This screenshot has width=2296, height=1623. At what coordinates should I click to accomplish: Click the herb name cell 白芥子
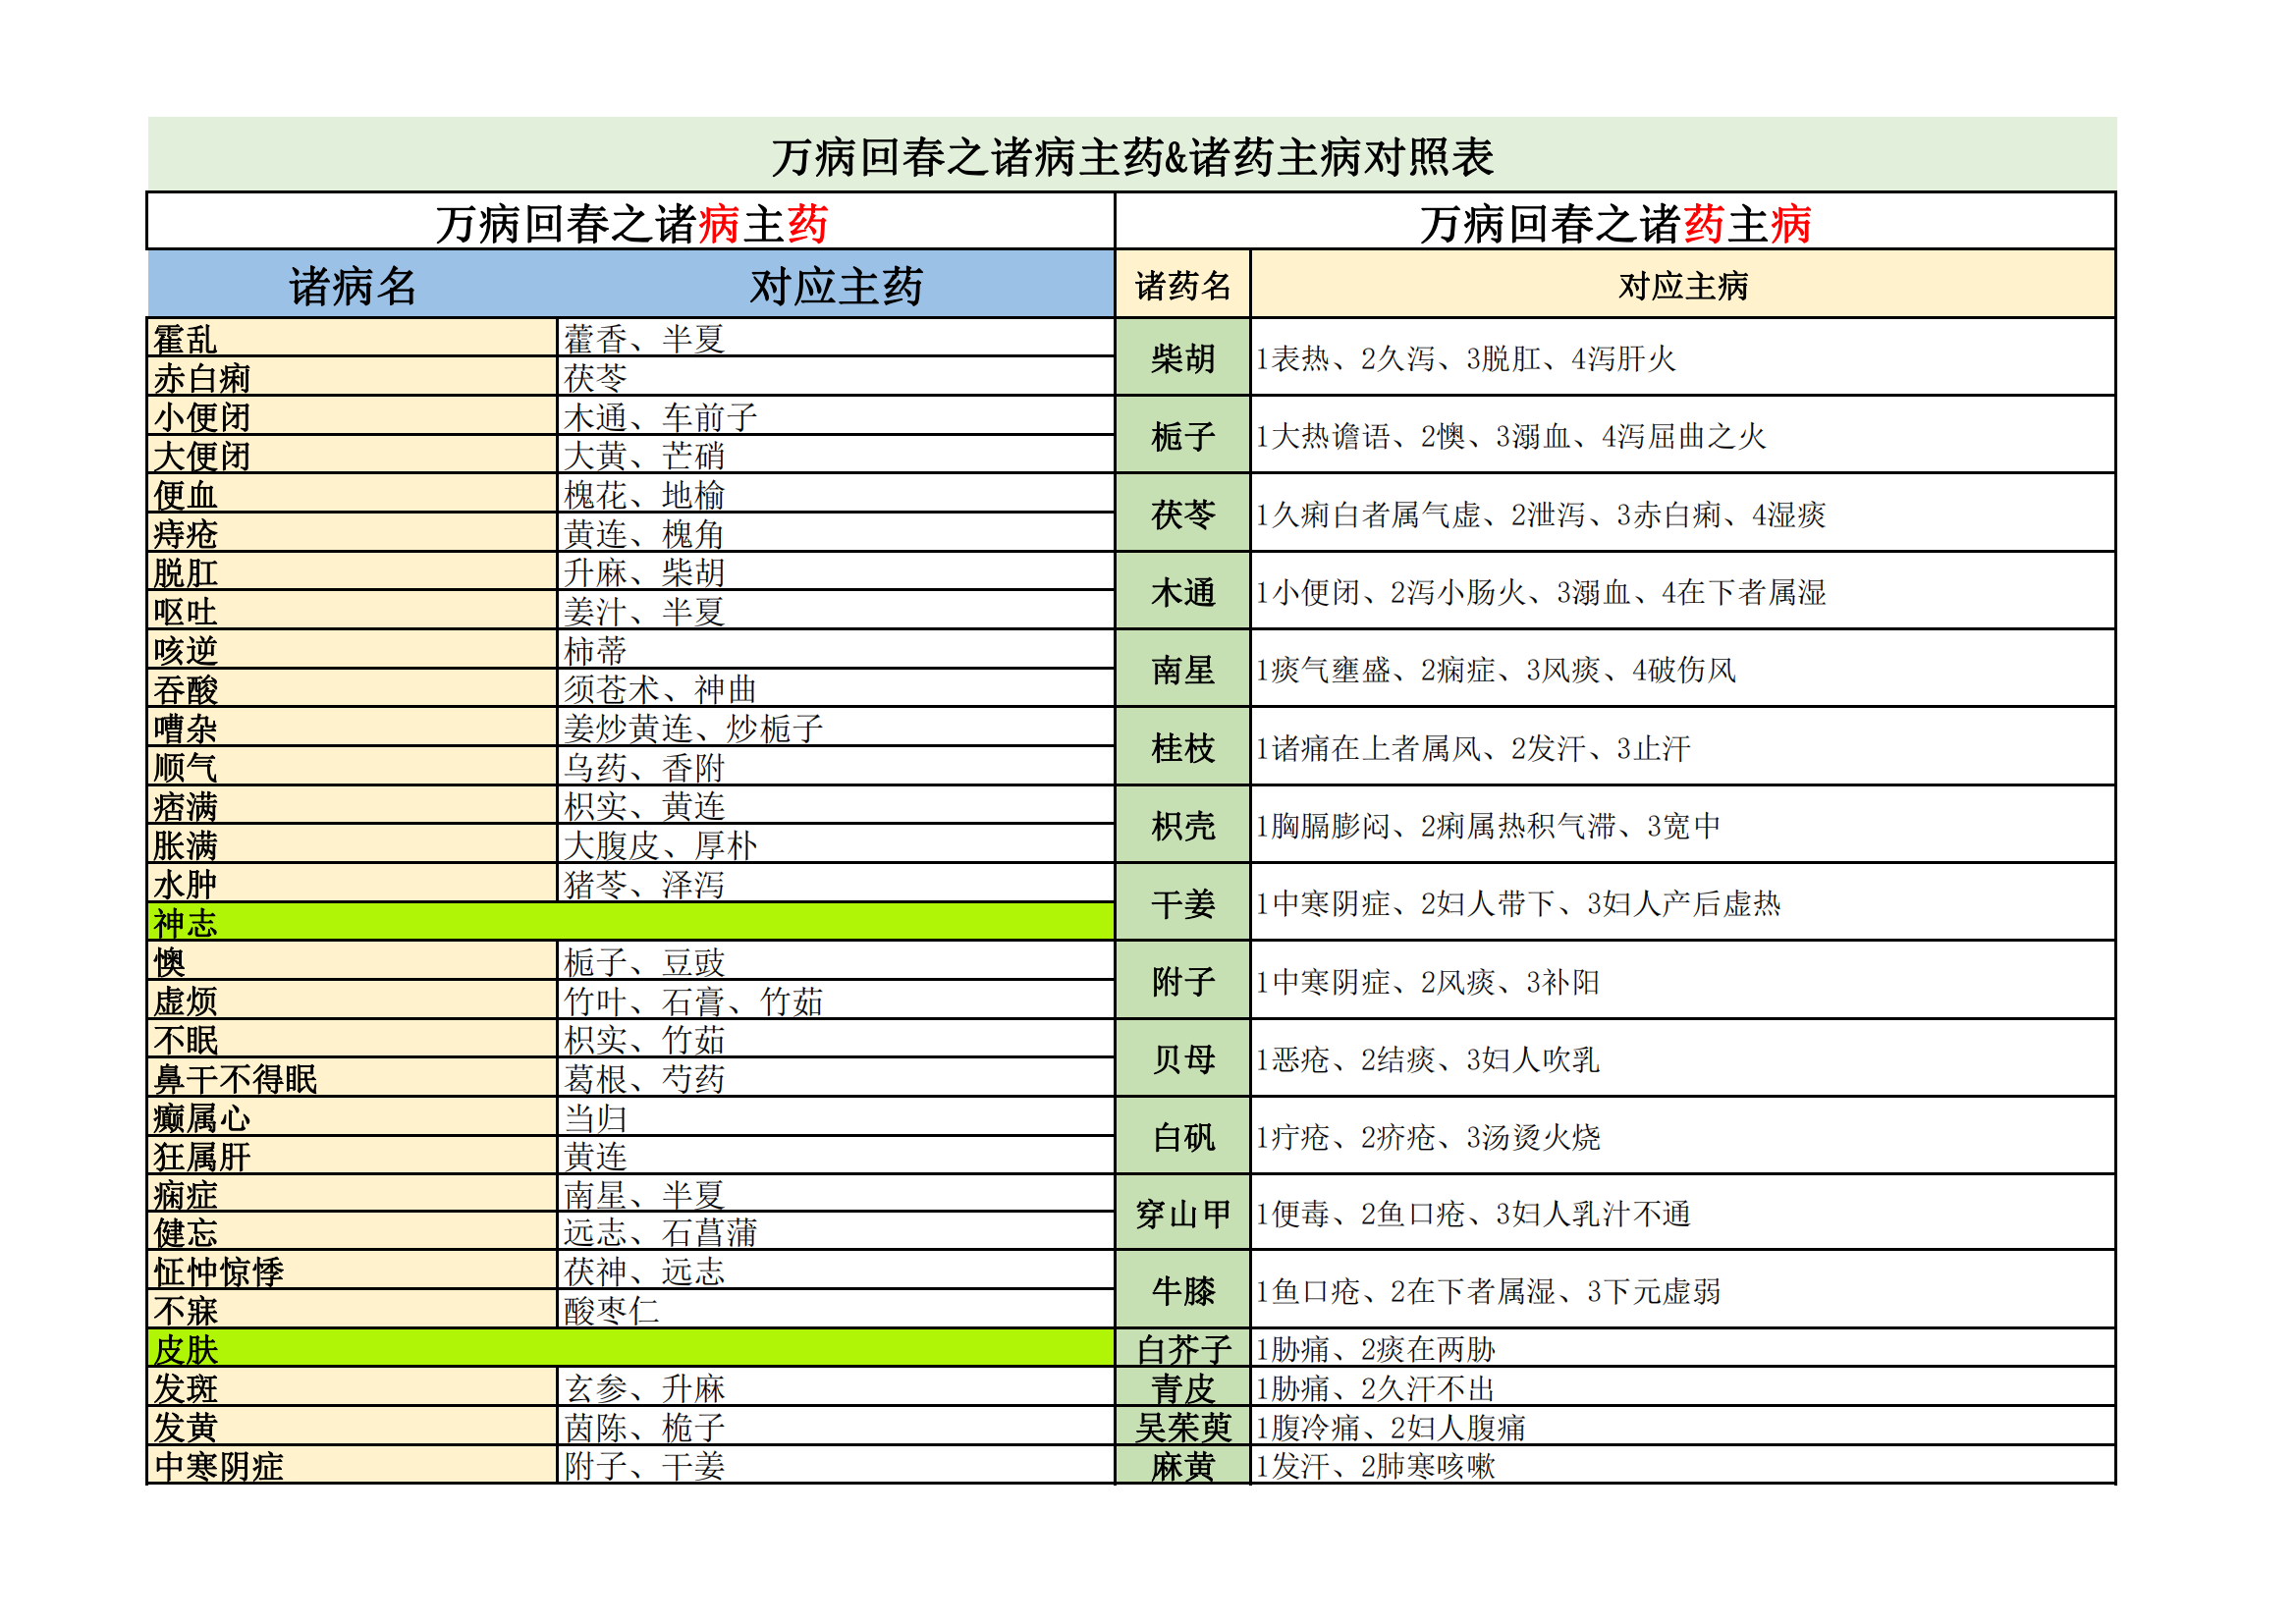pyautogui.click(x=1183, y=1349)
